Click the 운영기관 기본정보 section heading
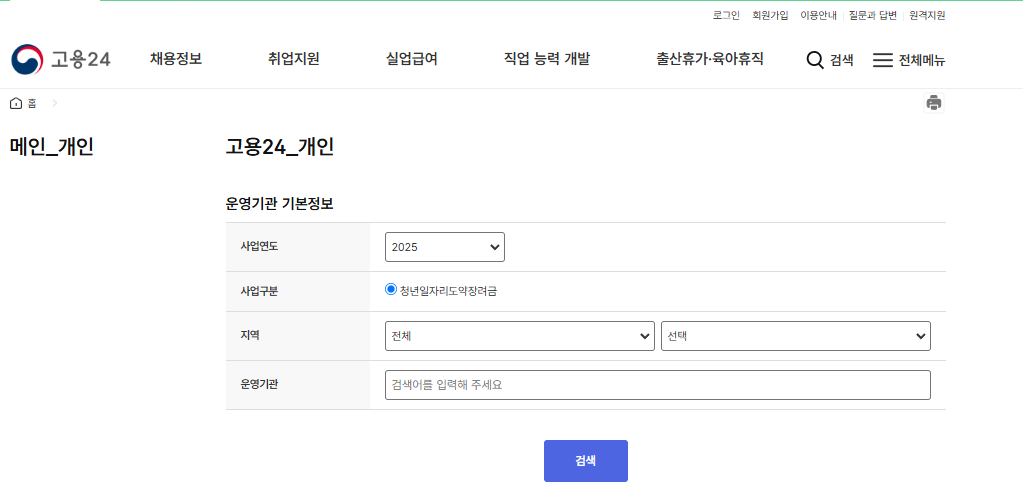 [x=280, y=204]
